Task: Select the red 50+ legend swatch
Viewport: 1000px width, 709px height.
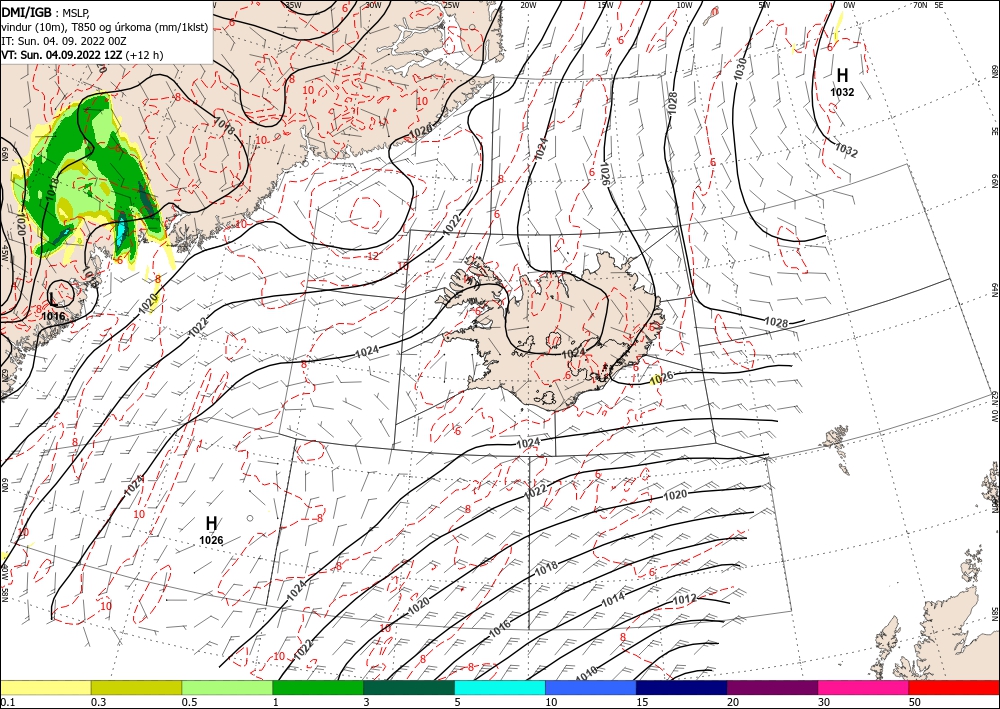Action: point(954,687)
